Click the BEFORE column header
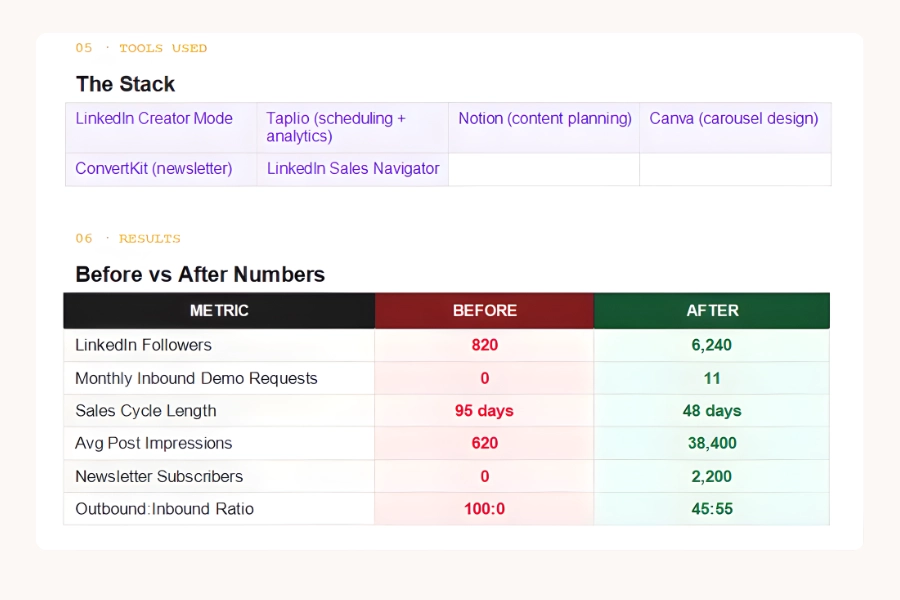Screen dimensions: 900x600 [484, 310]
